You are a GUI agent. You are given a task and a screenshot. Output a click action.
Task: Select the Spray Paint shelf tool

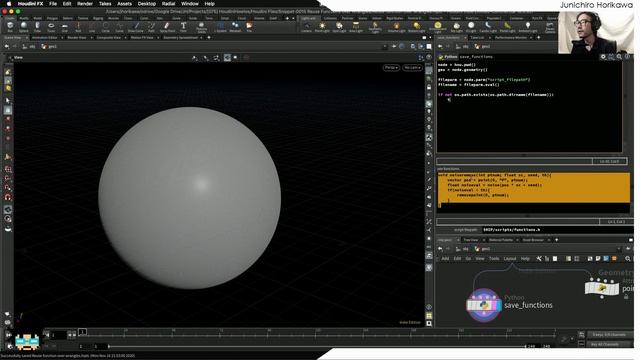click(167, 27)
